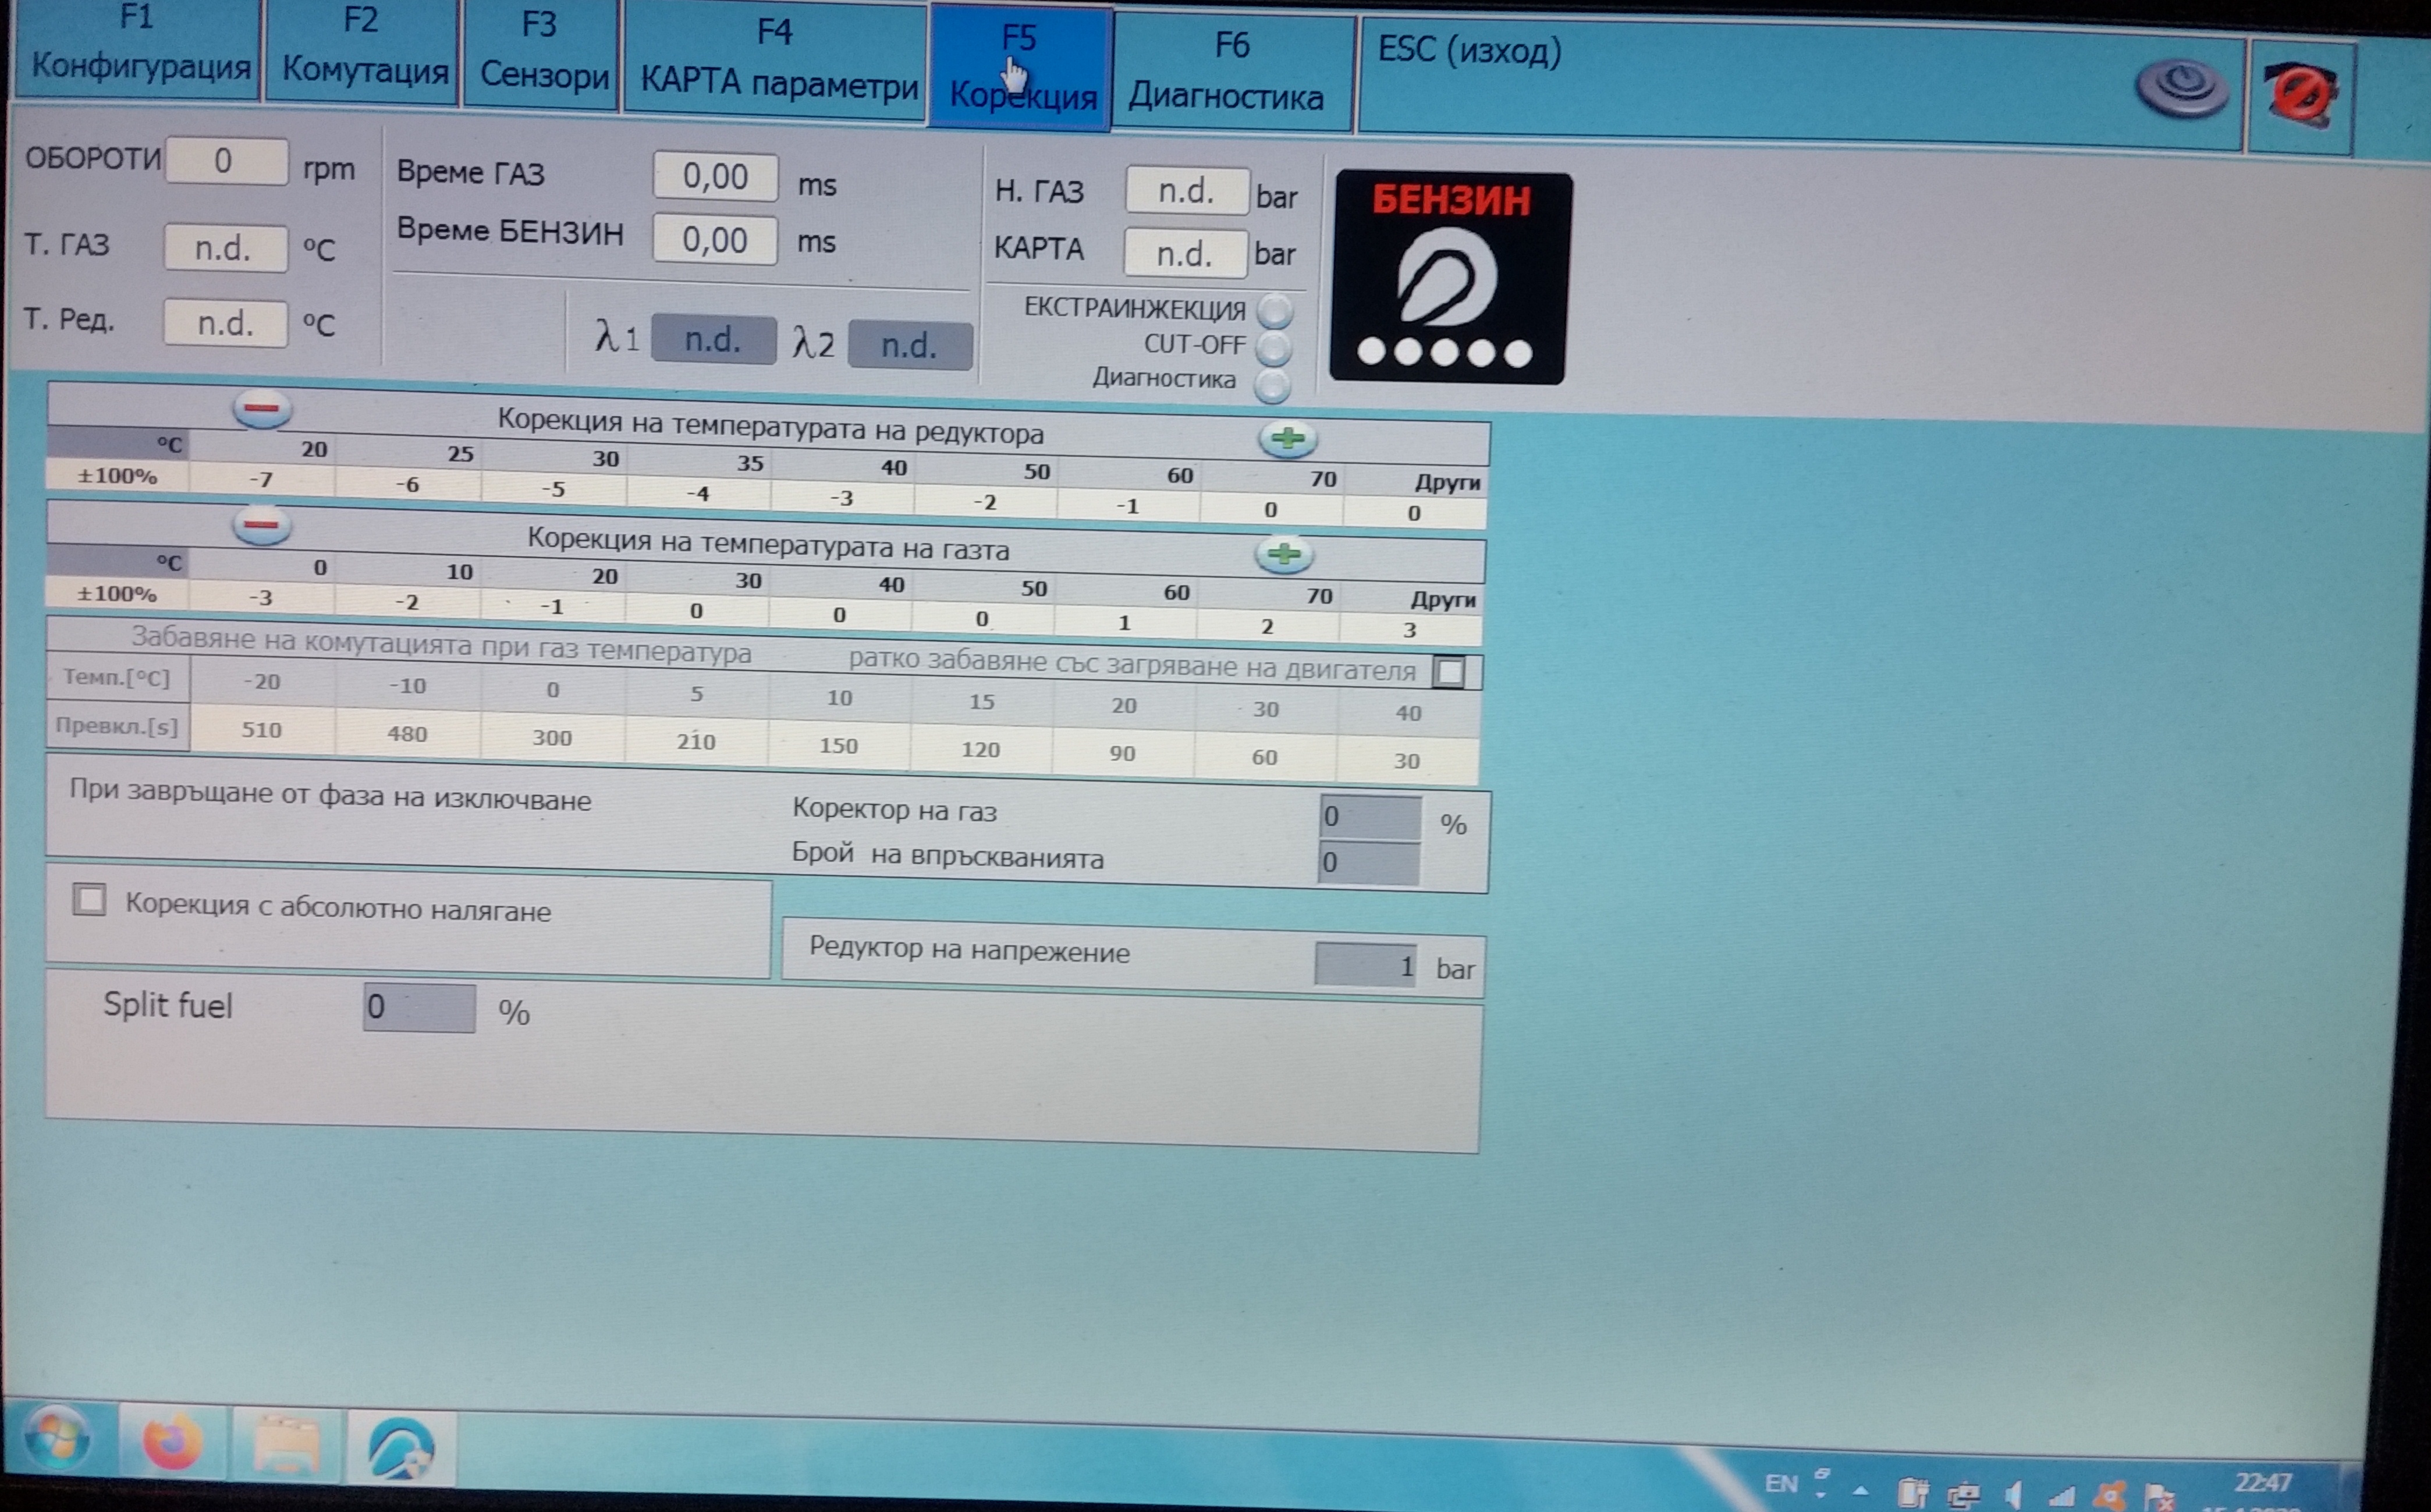
Task: Toggle short delay with engine warming checkbox
Action: [1449, 672]
